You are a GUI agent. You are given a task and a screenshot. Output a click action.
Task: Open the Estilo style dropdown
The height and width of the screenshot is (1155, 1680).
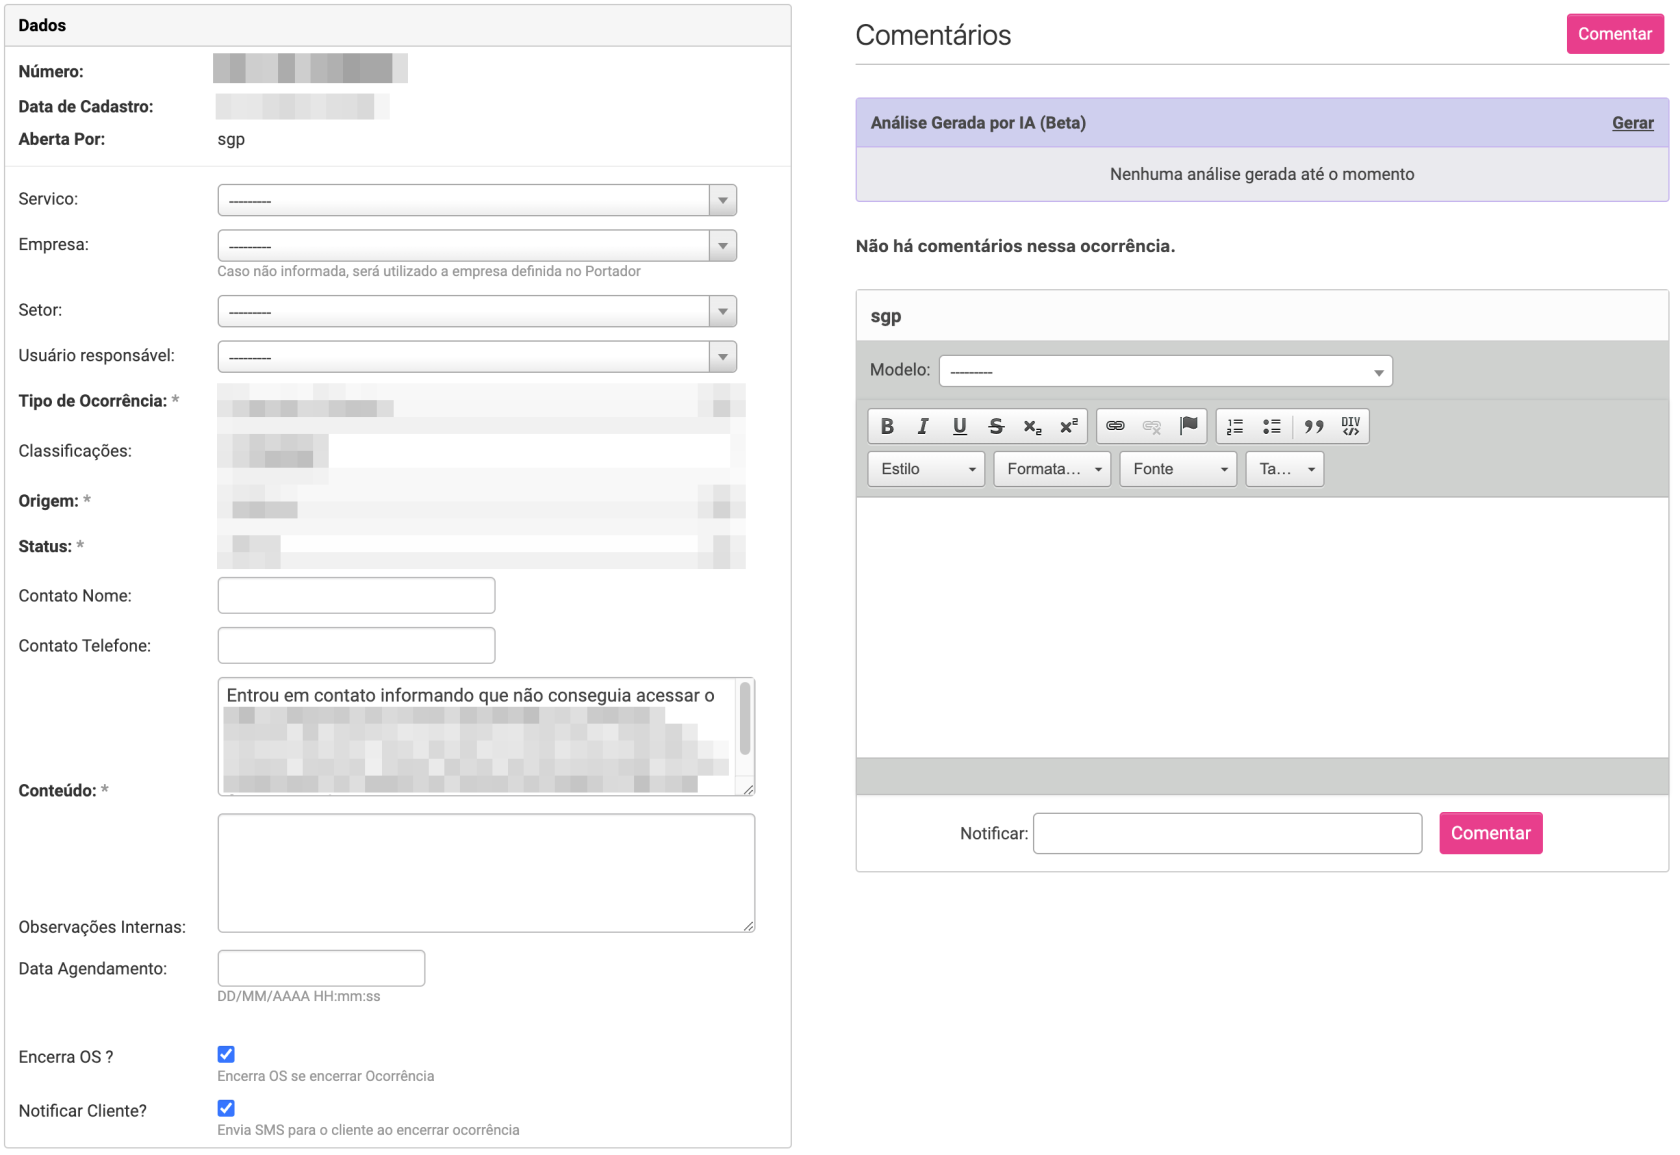click(x=926, y=469)
